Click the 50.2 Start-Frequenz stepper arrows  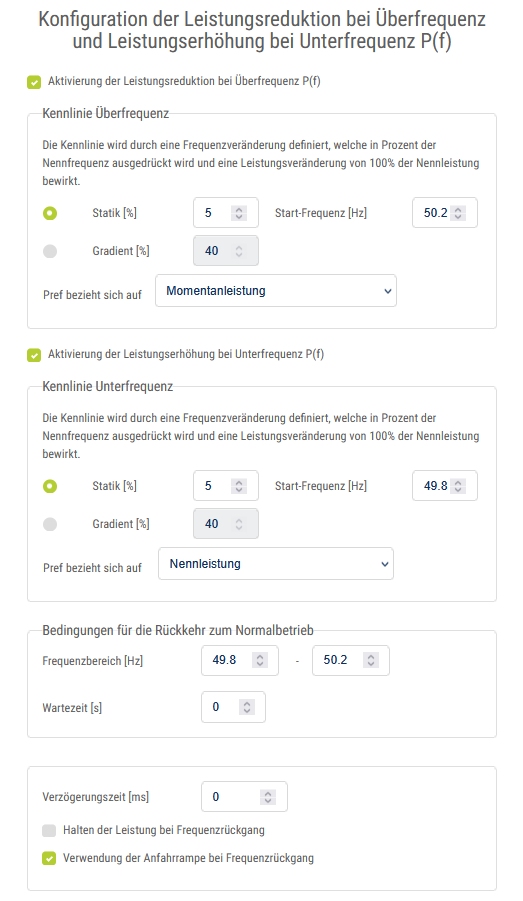pyautogui.click(x=458, y=213)
